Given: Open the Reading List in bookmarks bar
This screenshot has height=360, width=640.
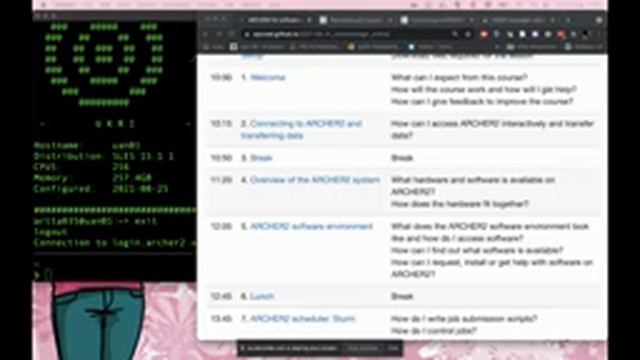Looking at the screenshot, I should 584,47.
